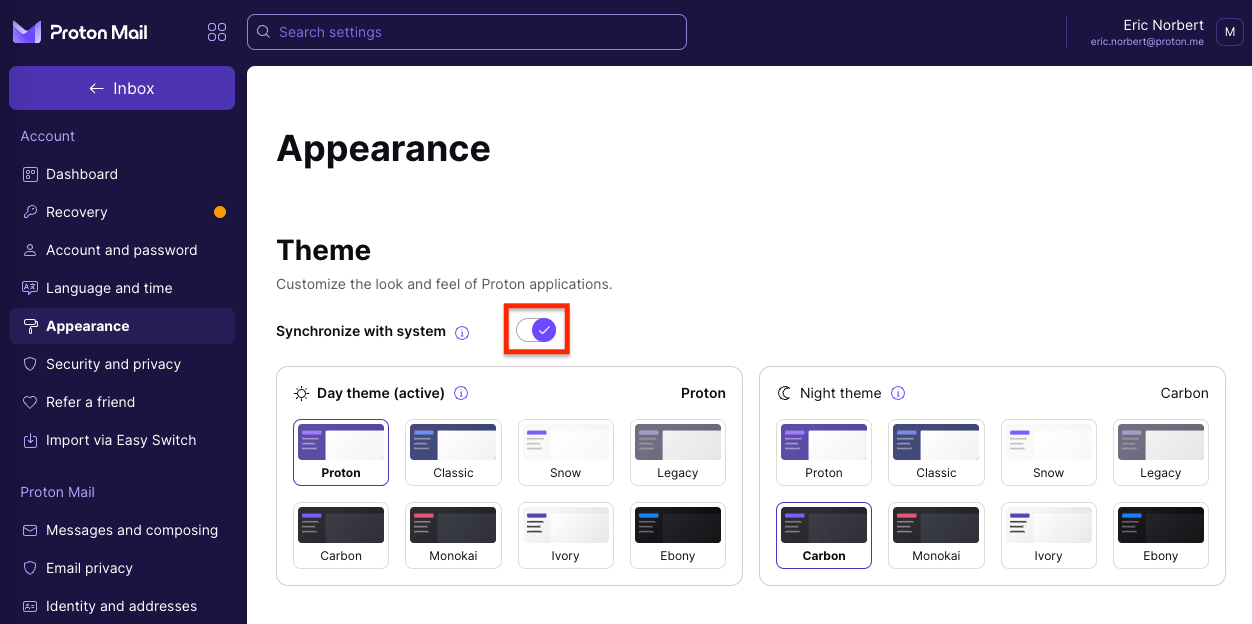
Task: Select Ebony as the night theme
Action: [1161, 535]
